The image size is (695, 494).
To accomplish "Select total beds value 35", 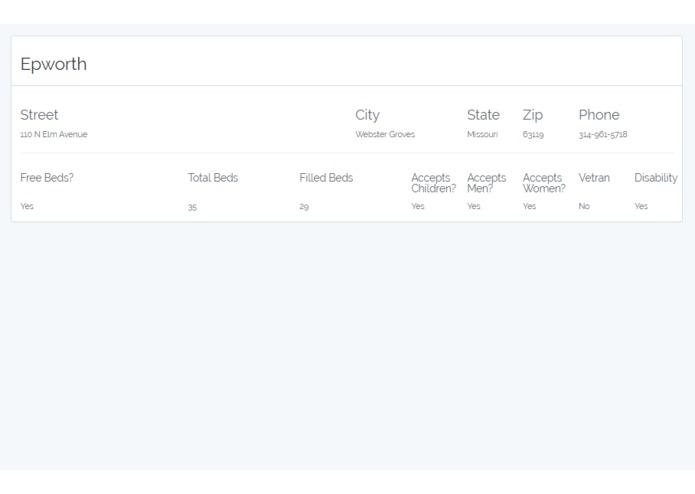I will tap(192, 207).
